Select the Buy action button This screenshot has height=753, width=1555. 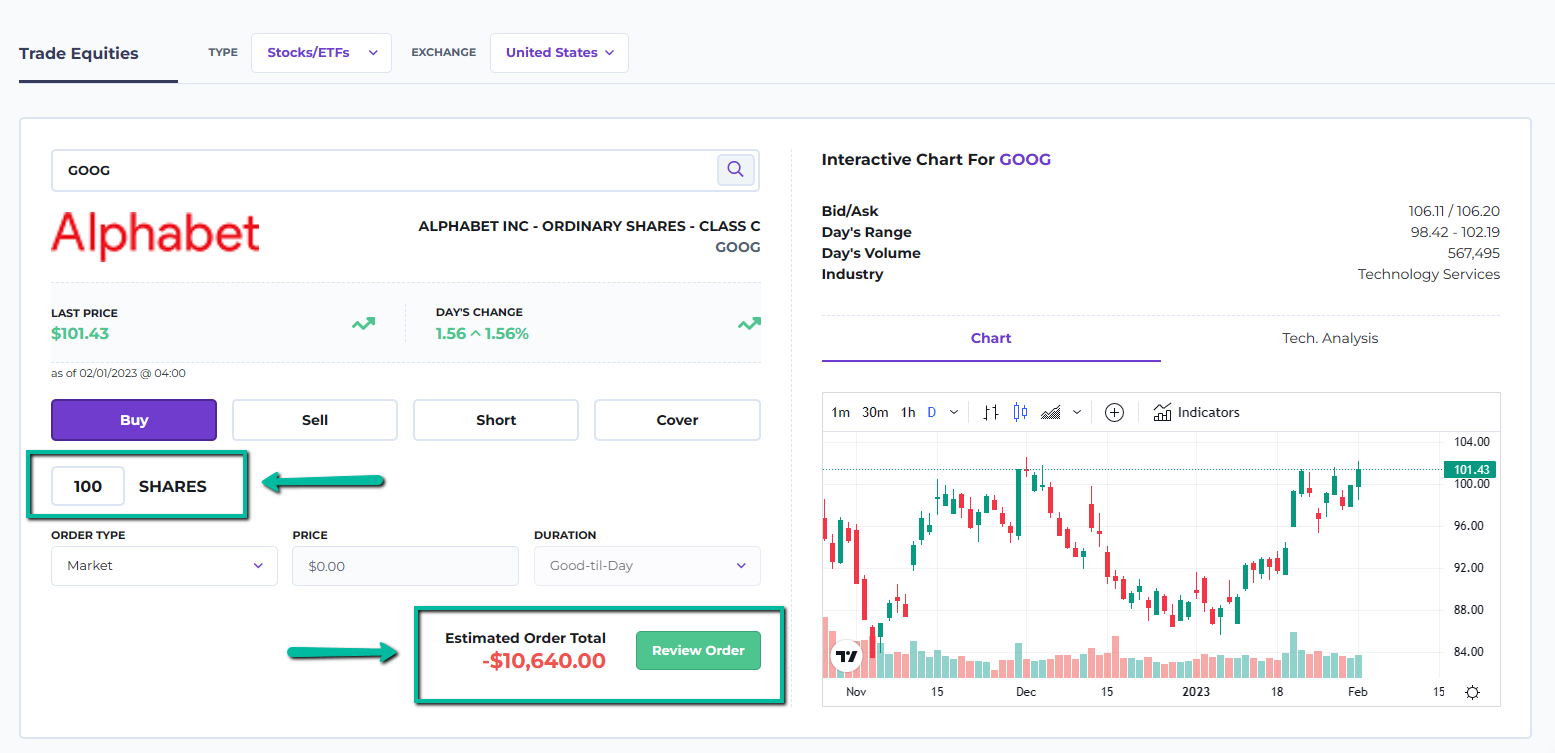pyautogui.click(x=134, y=420)
